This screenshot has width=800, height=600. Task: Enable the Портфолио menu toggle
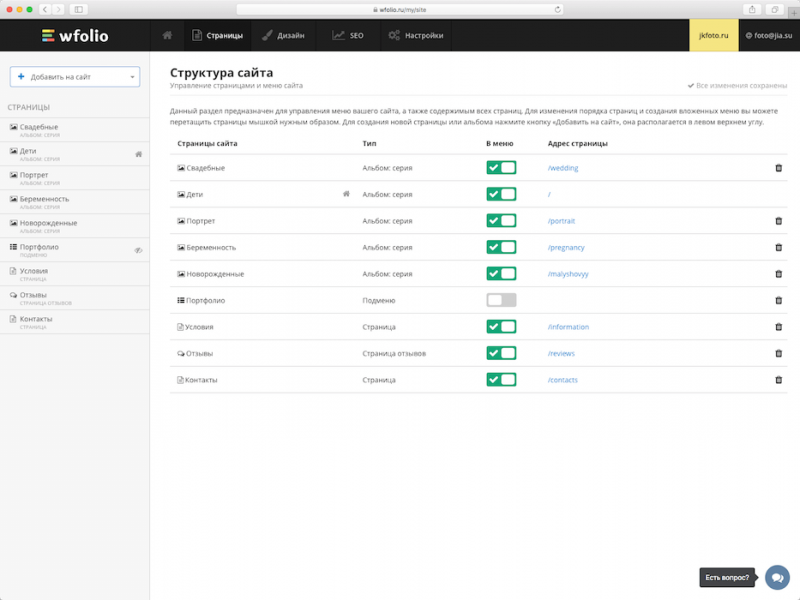pyautogui.click(x=501, y=300)
